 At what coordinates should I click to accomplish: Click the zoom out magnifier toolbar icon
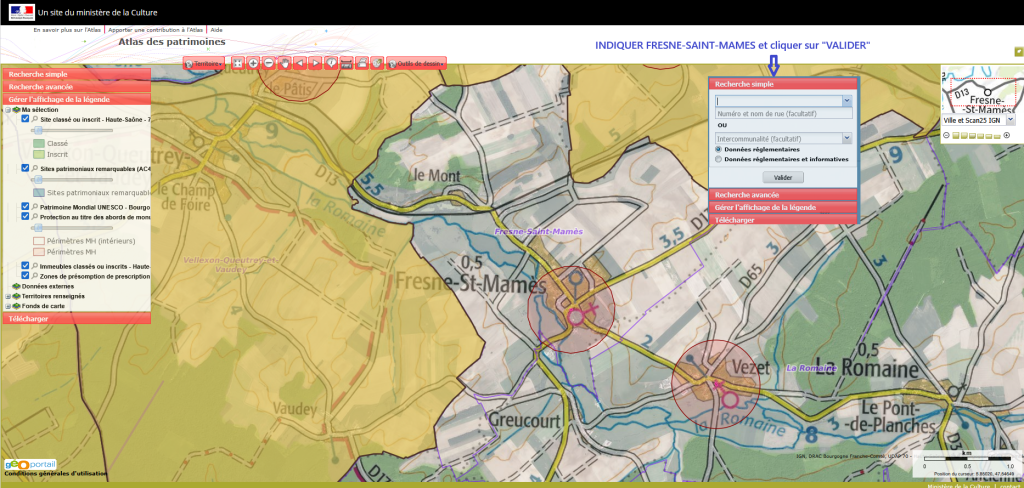[x=269, y=63]
